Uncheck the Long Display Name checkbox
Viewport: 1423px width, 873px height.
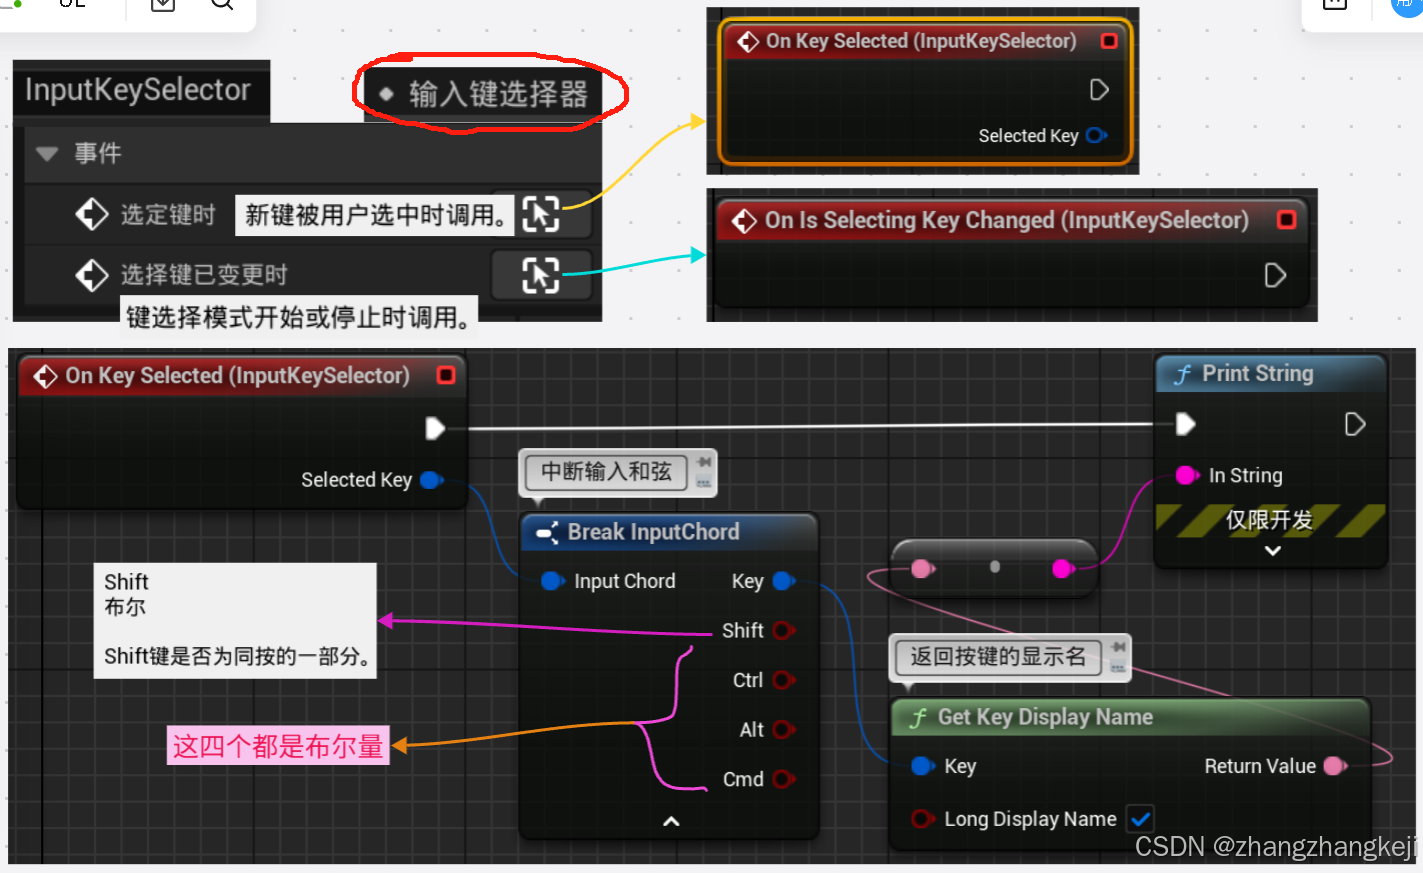[1140, 818]
